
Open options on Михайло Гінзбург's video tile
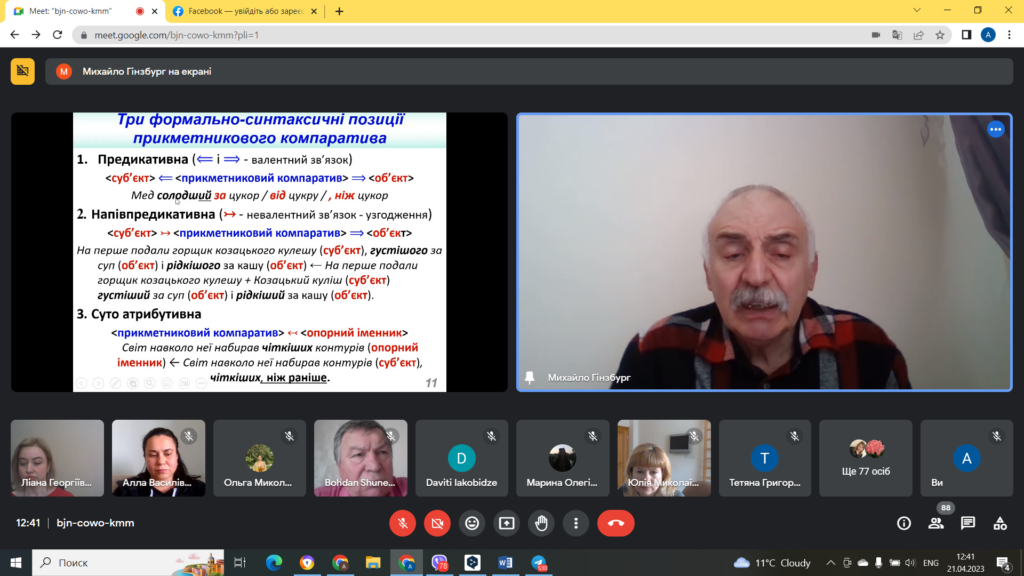coord(995,129)
